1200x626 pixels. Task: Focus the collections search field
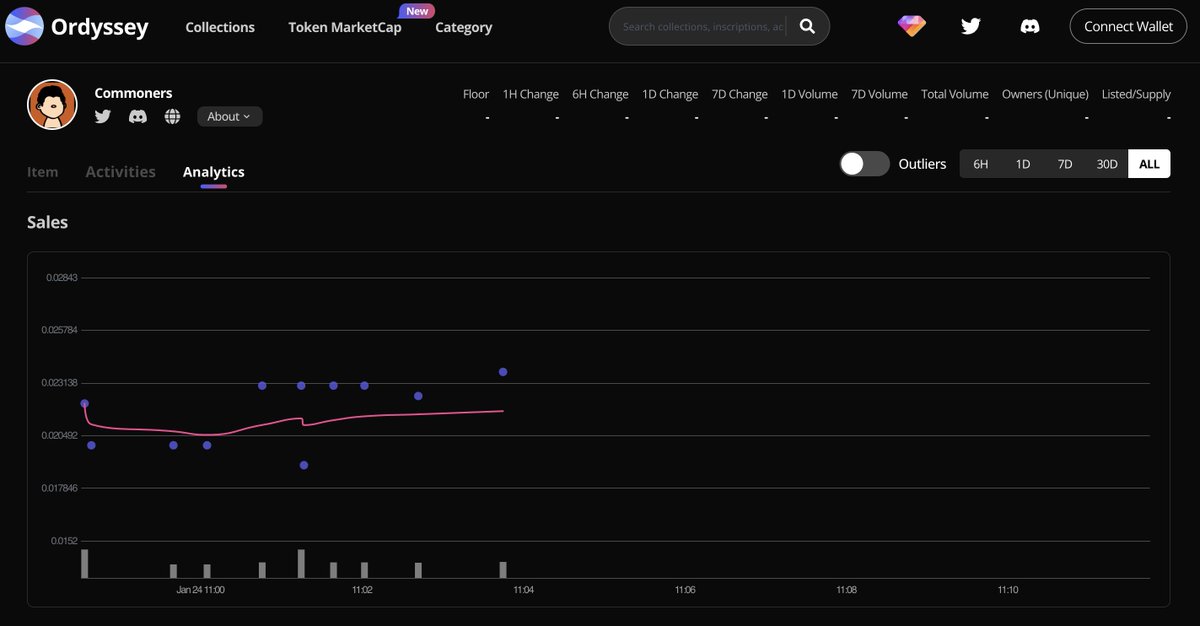point(703,27)
